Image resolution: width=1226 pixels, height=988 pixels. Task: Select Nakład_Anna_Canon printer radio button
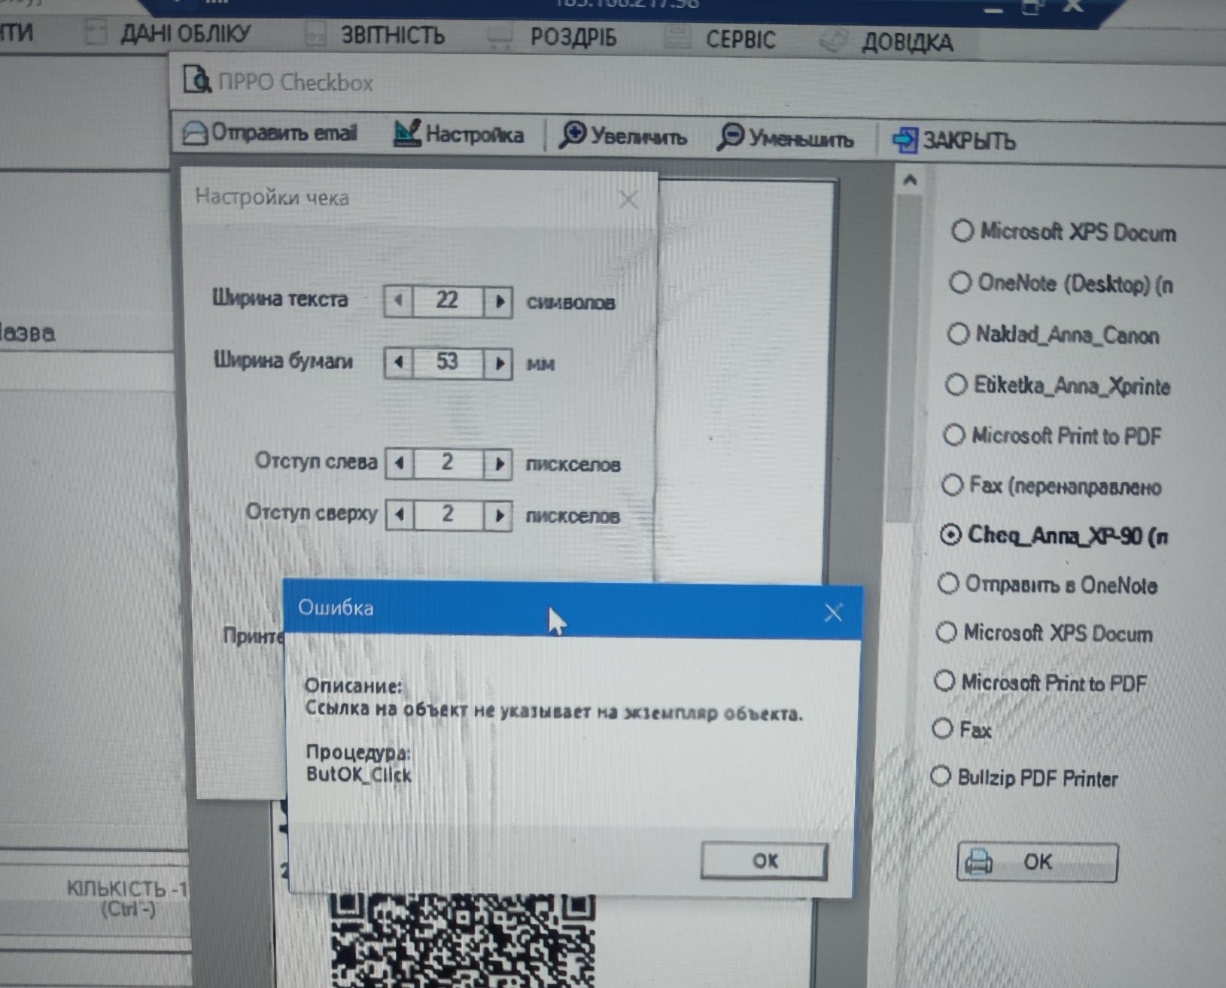pyautogui.click(x=958, y=333)
